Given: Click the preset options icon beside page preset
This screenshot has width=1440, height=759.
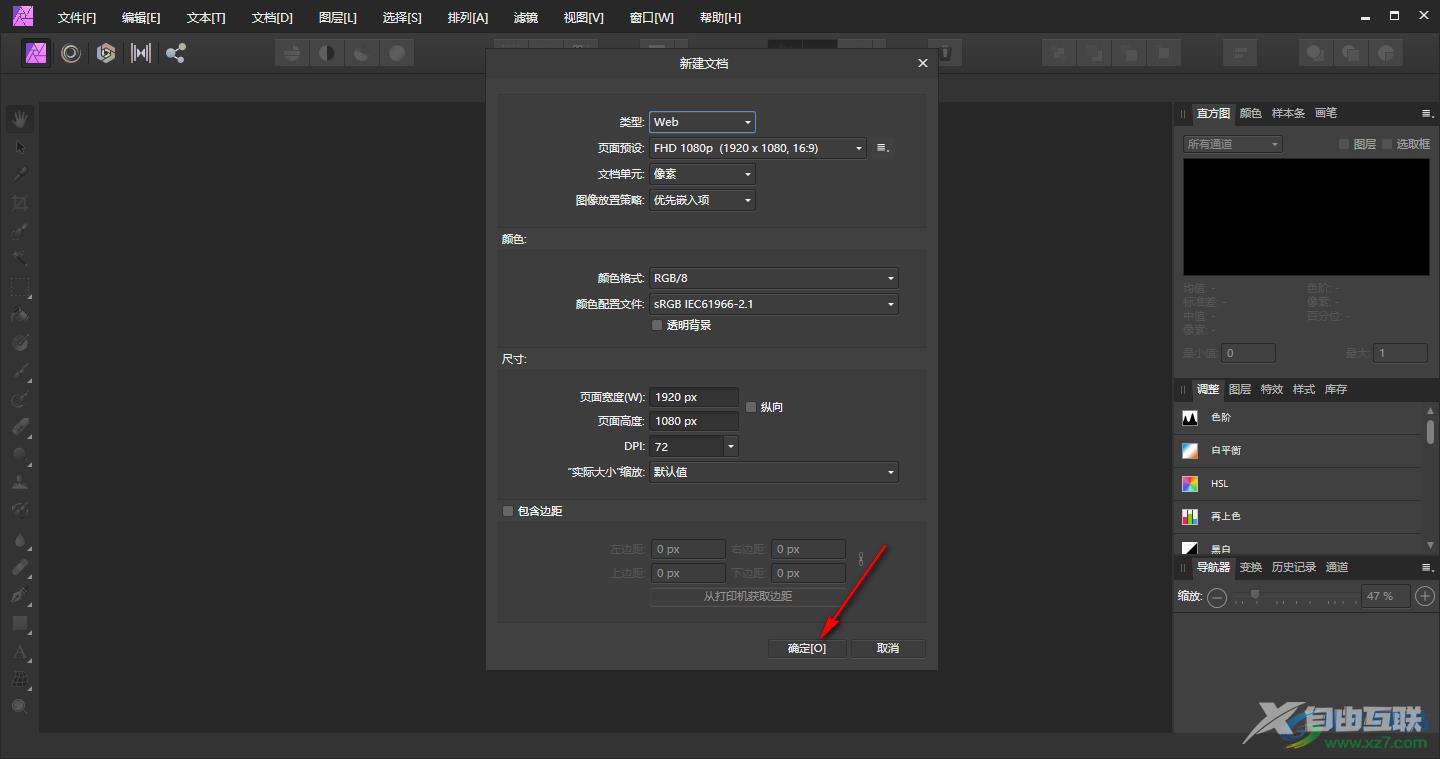Looking at the screenshot, I should tap(883, 148).
